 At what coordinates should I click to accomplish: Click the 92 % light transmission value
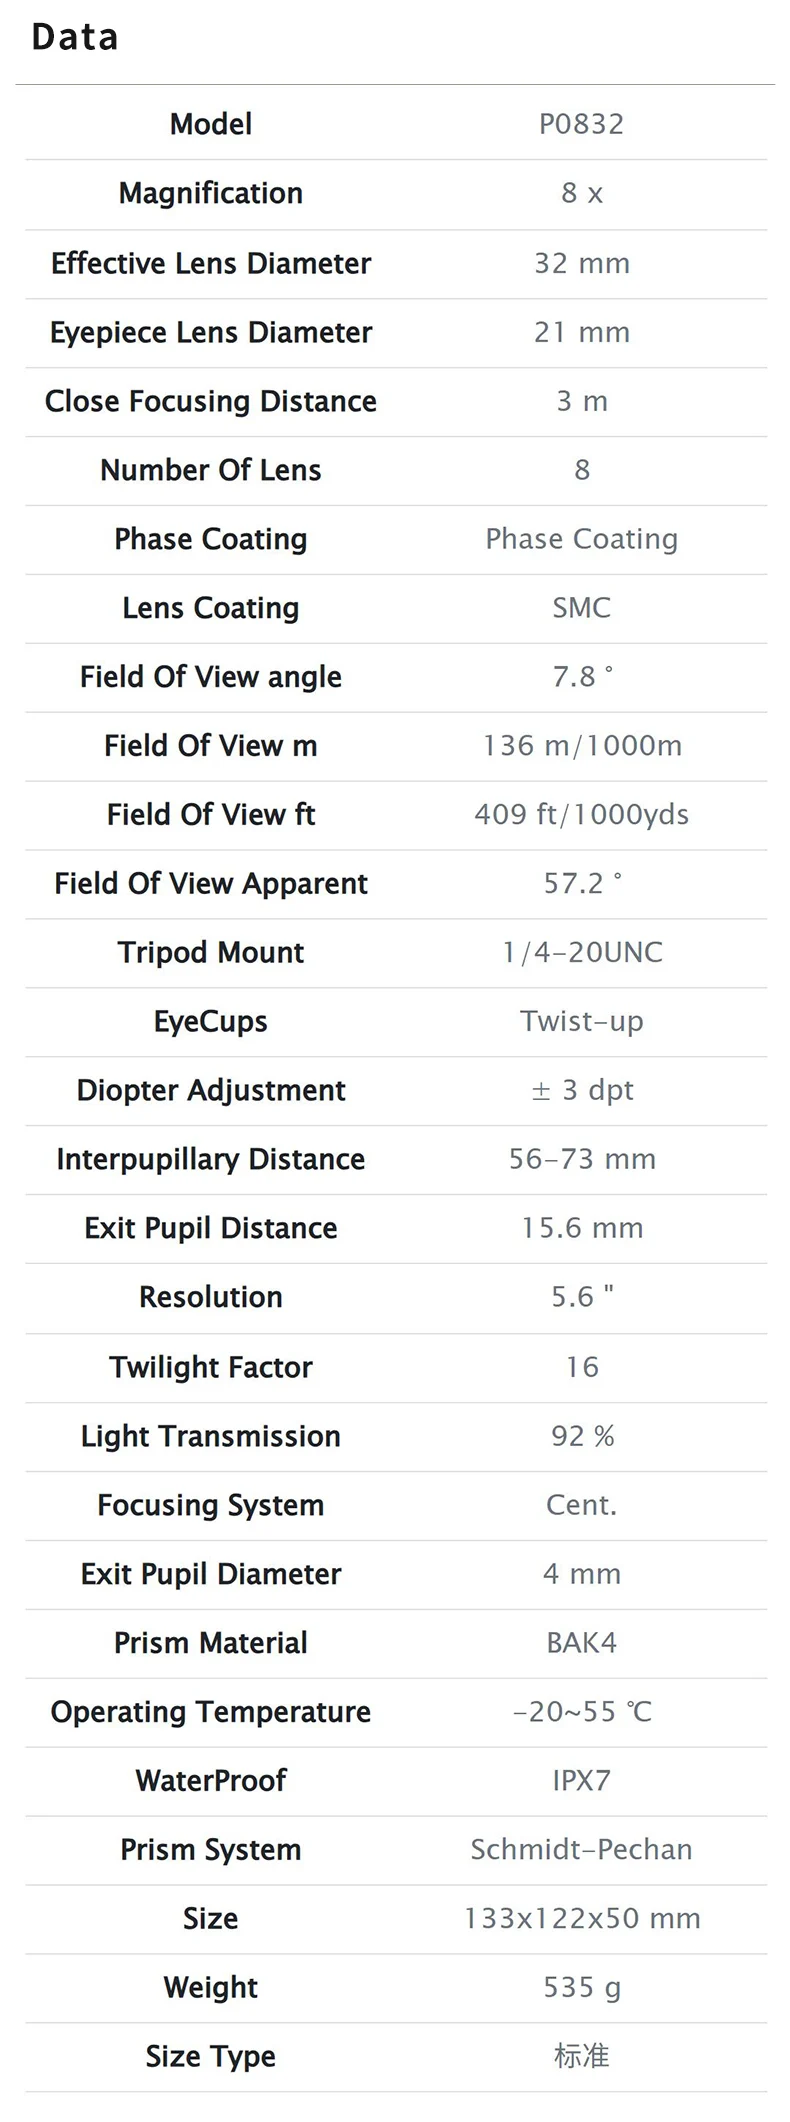pos(581,1436)
